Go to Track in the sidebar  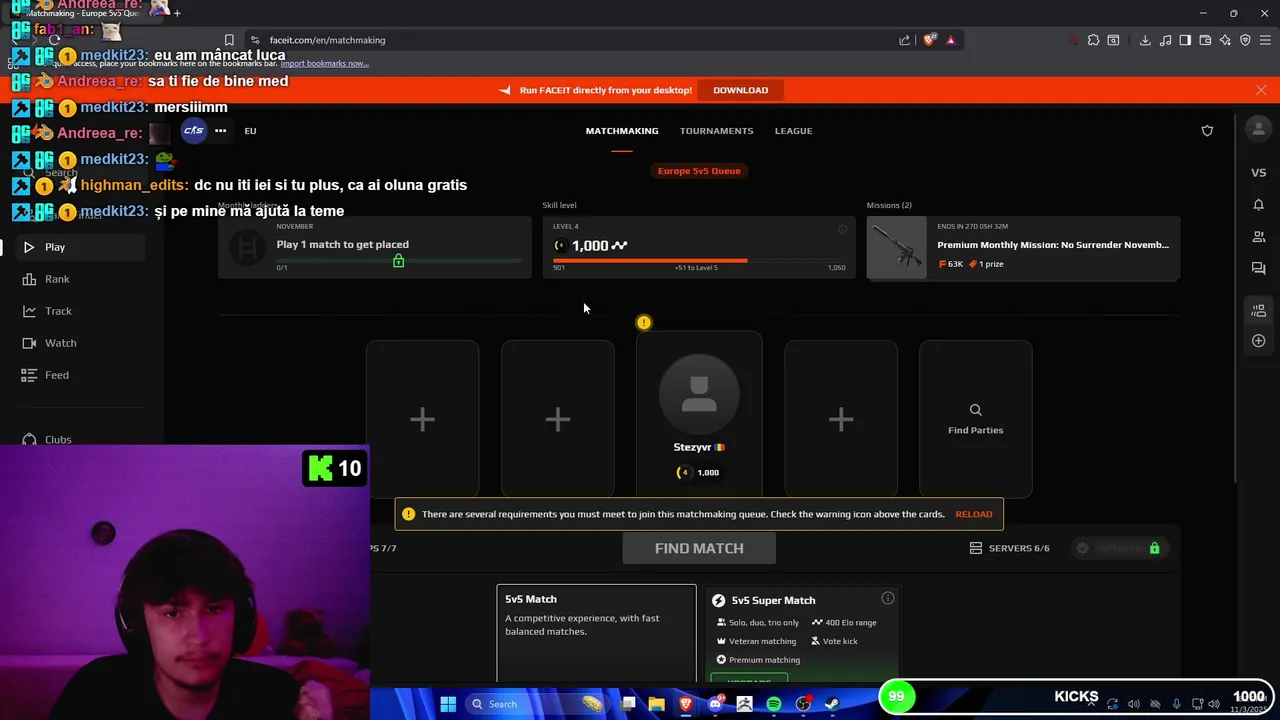tap(58, 311)
